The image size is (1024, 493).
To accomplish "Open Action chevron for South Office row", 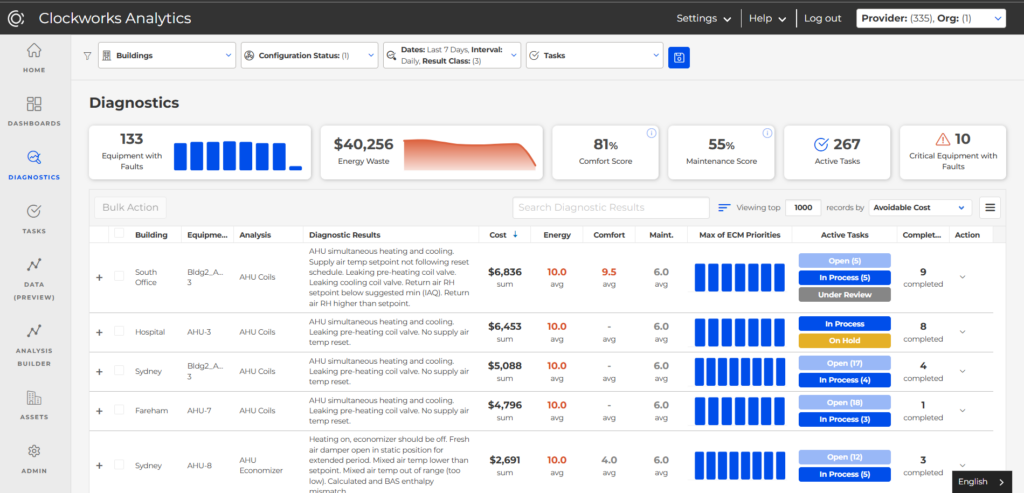I will coord(962,277).
